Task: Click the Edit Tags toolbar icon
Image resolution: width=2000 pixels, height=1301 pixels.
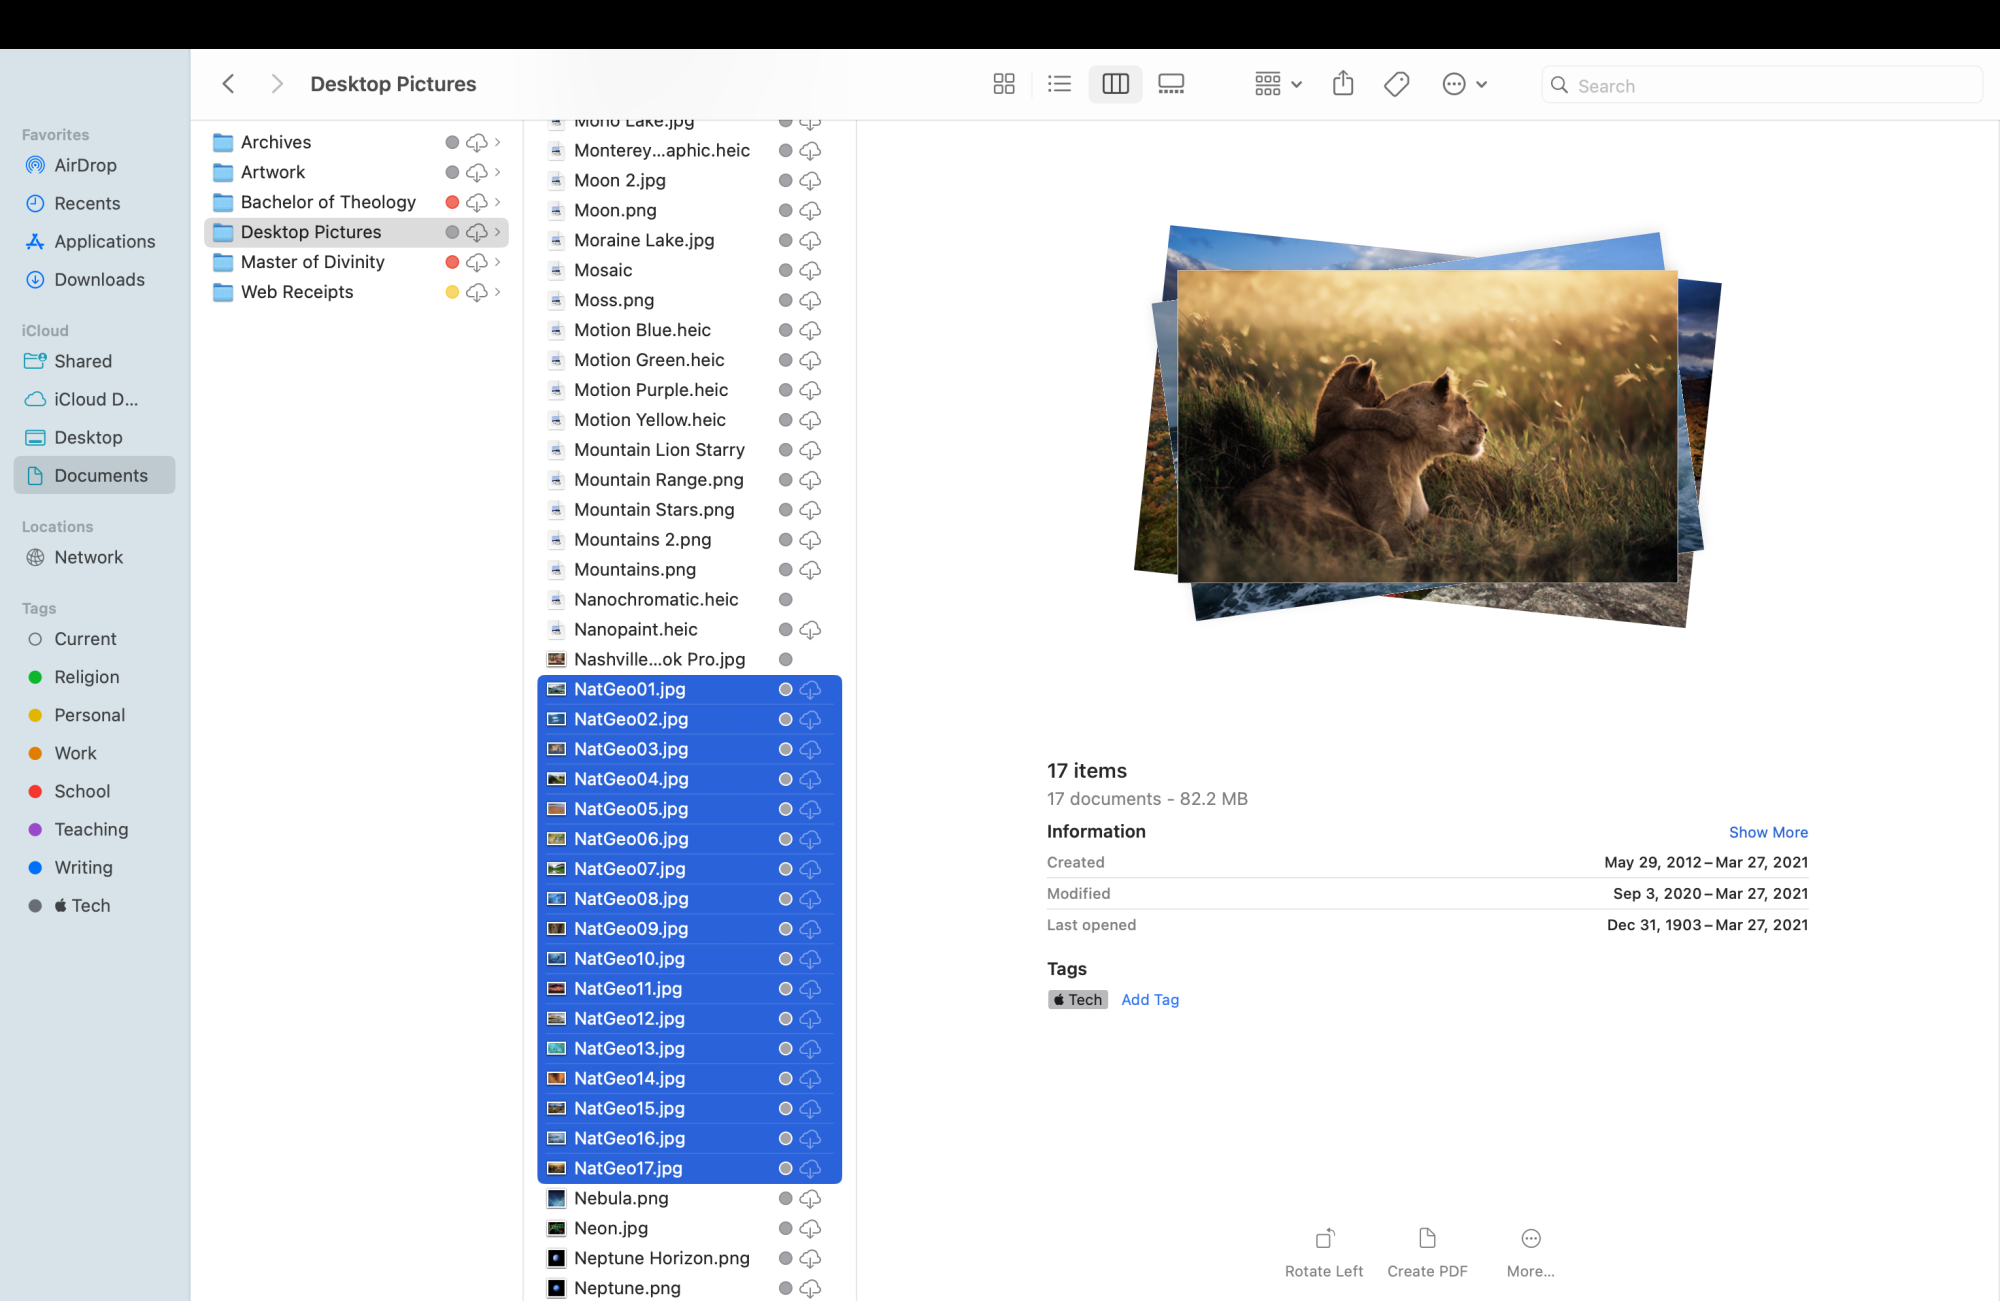Action: click(1397, 84)
